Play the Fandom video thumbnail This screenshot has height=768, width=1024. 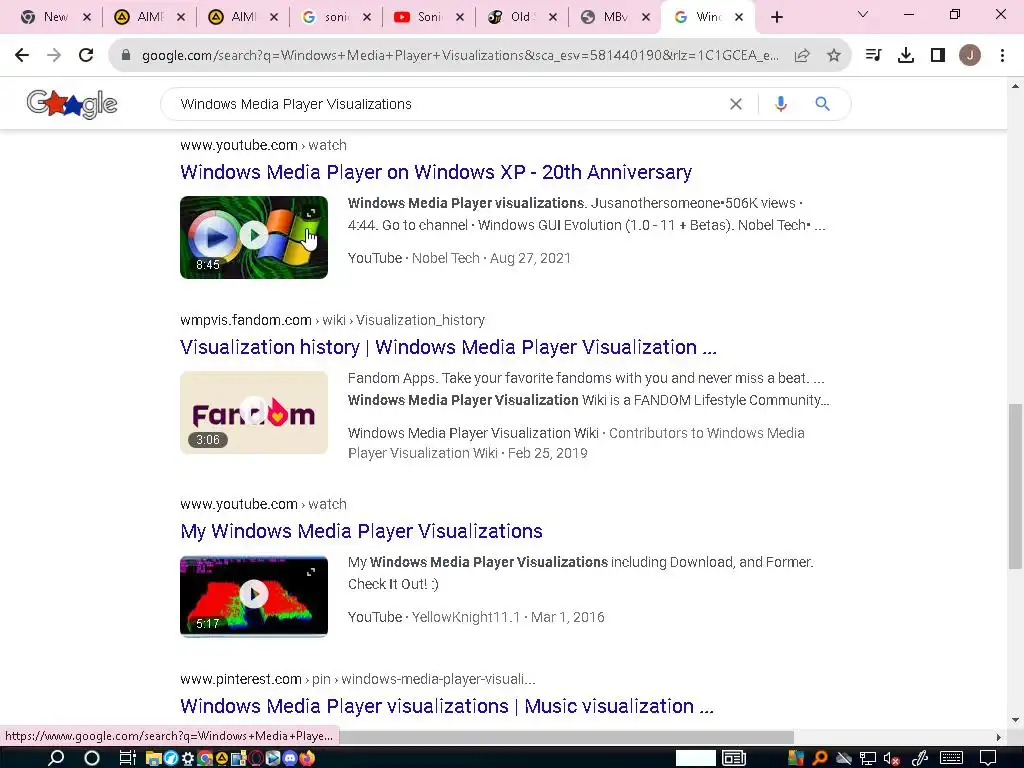click(x=254, y=412)
